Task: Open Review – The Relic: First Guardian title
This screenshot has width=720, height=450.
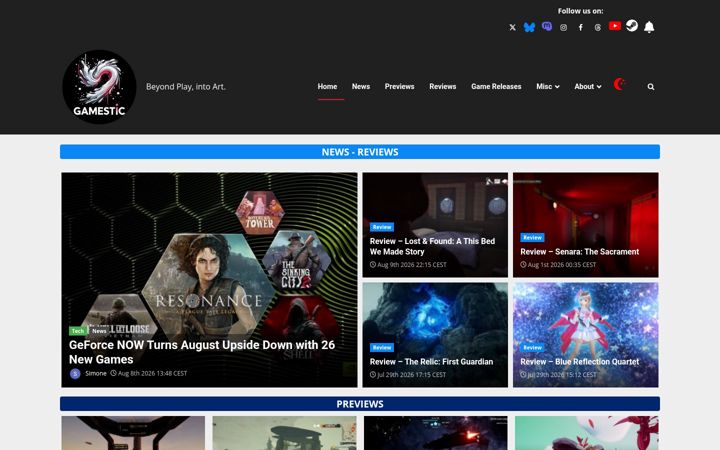Action: point(431,362)
